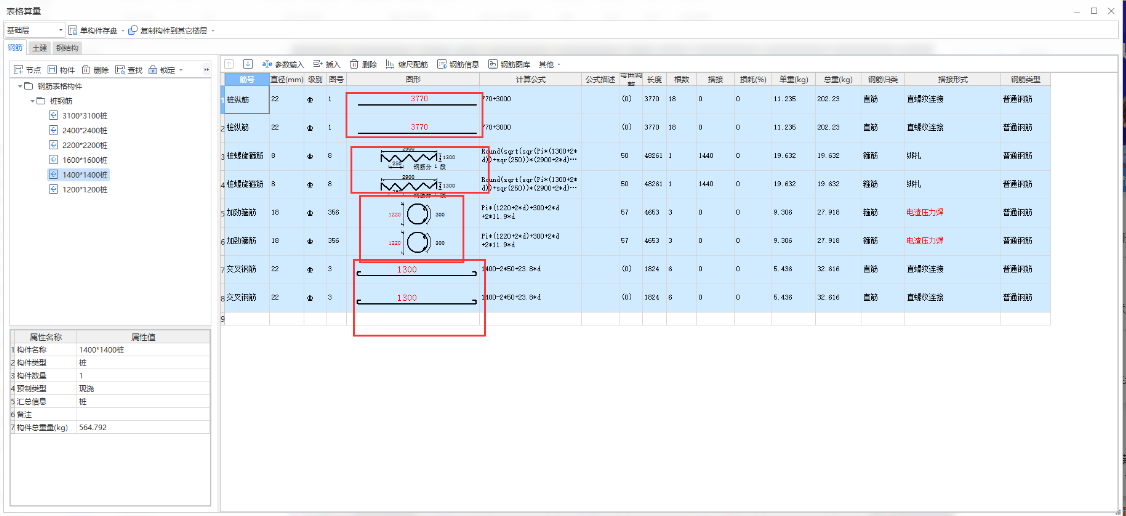Open the 锁定 dropdown arrow
The width and height of the screenshot is (1126, 516).
point(181,70)
